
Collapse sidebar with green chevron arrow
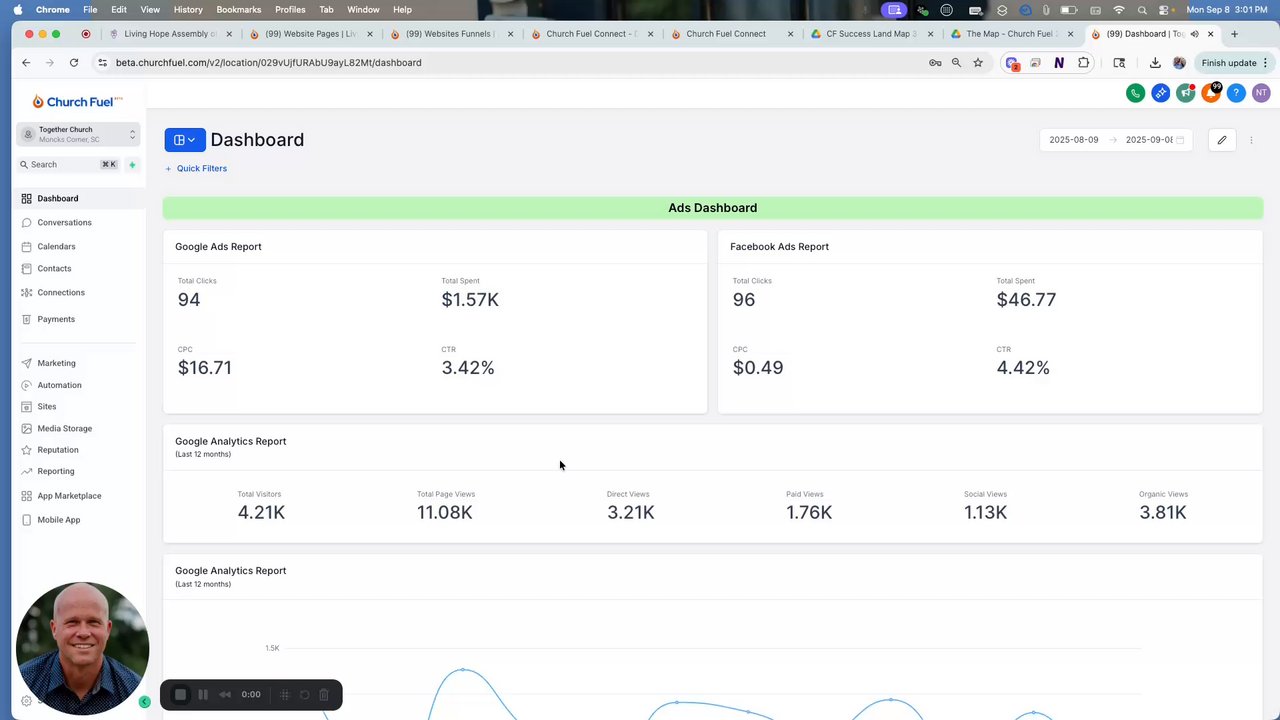click(144, 702)
